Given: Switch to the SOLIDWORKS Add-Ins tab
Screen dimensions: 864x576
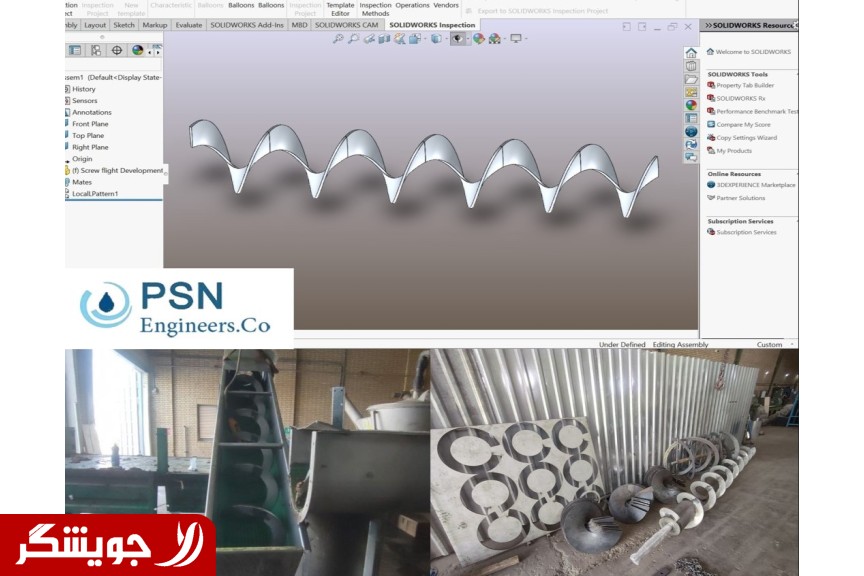Looking at the screenshot, I should (x=247, y=25).
